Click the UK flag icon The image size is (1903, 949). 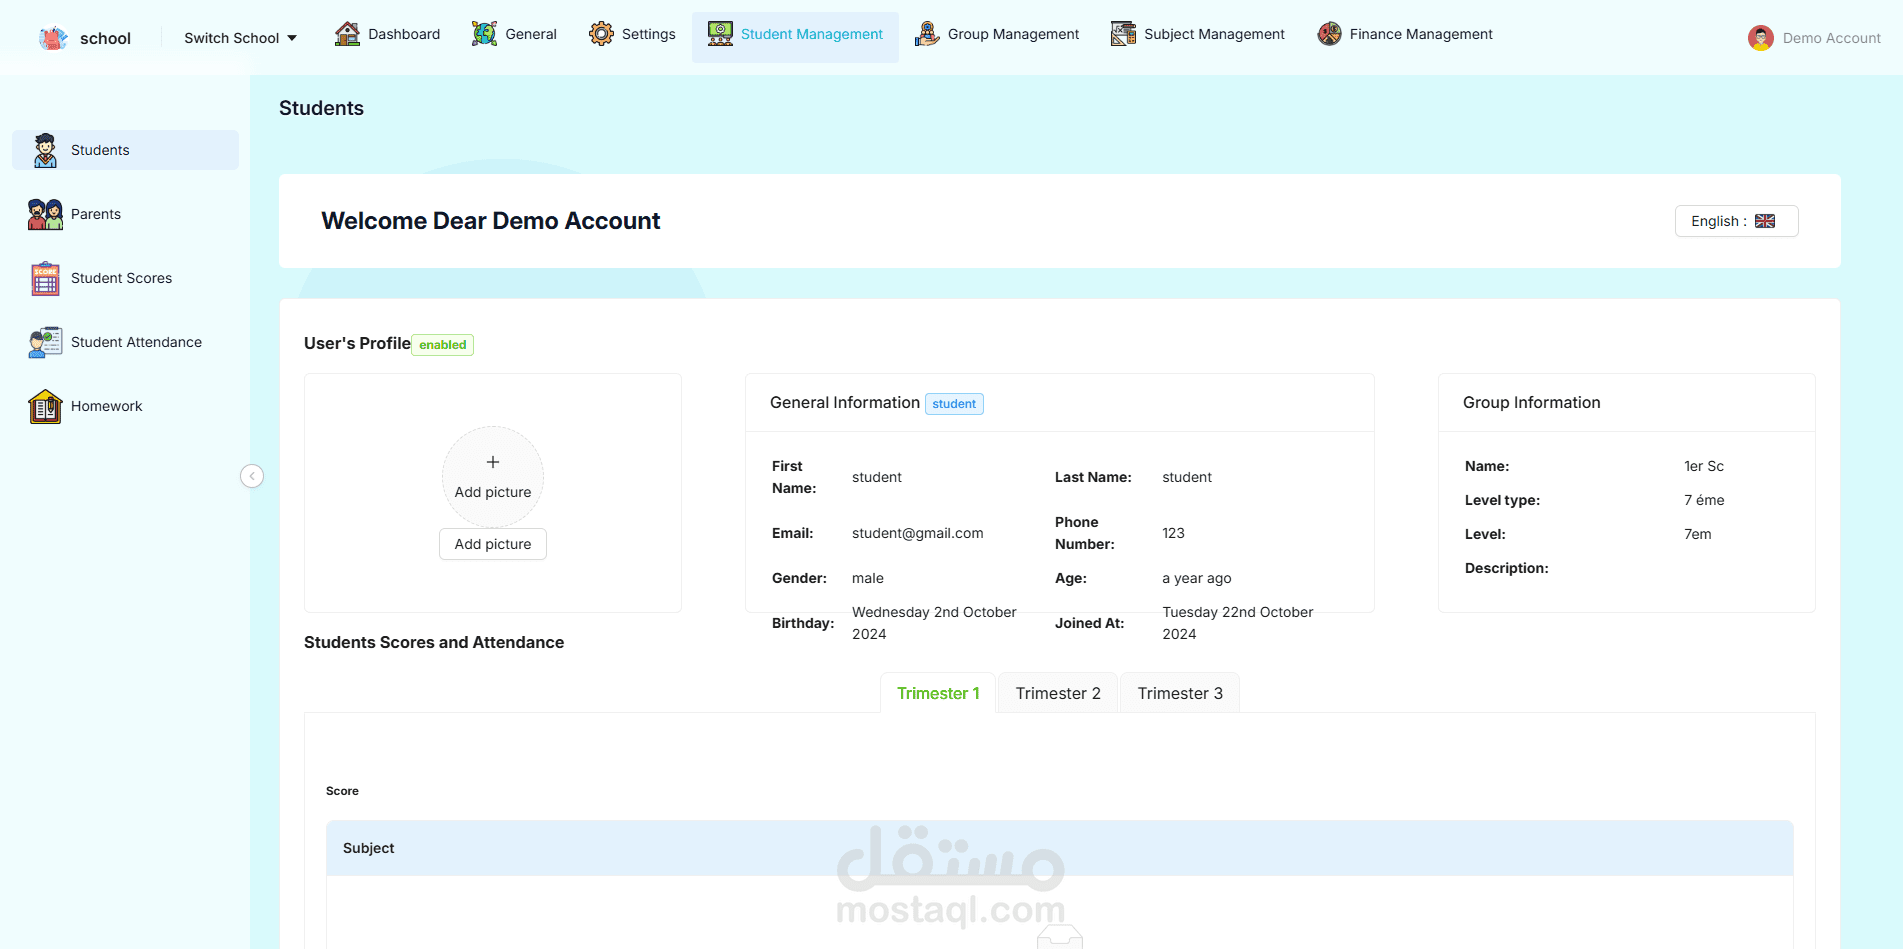click(1765, 221)
